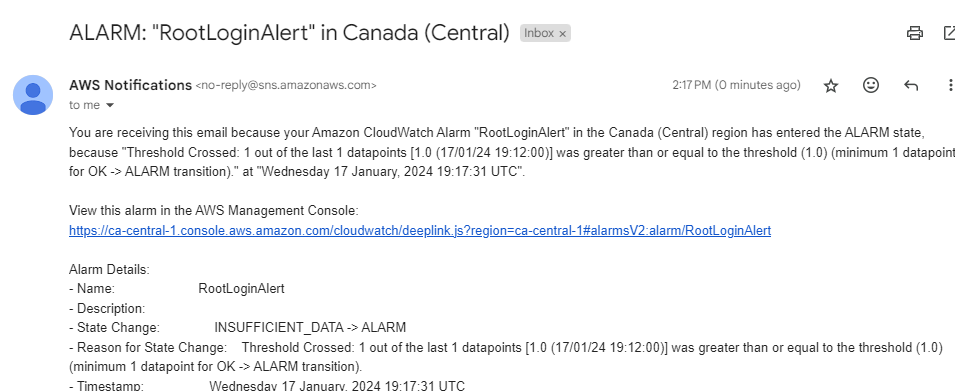Click the AWS Notifications sender name
The width and height of the screenshot is (955, 391).
(x=130, y=85)
